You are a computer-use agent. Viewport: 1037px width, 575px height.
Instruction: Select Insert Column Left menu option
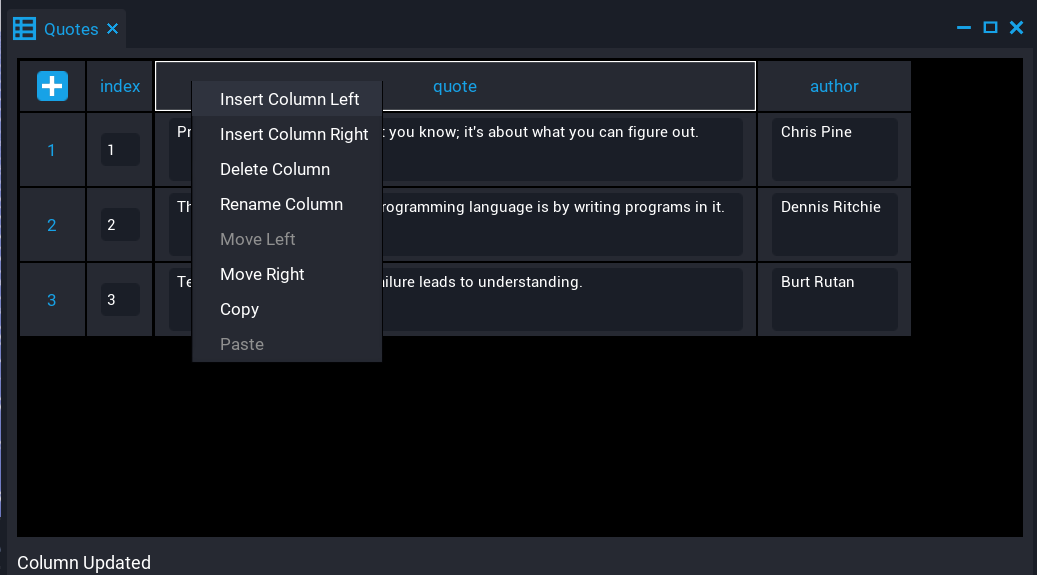289,99
